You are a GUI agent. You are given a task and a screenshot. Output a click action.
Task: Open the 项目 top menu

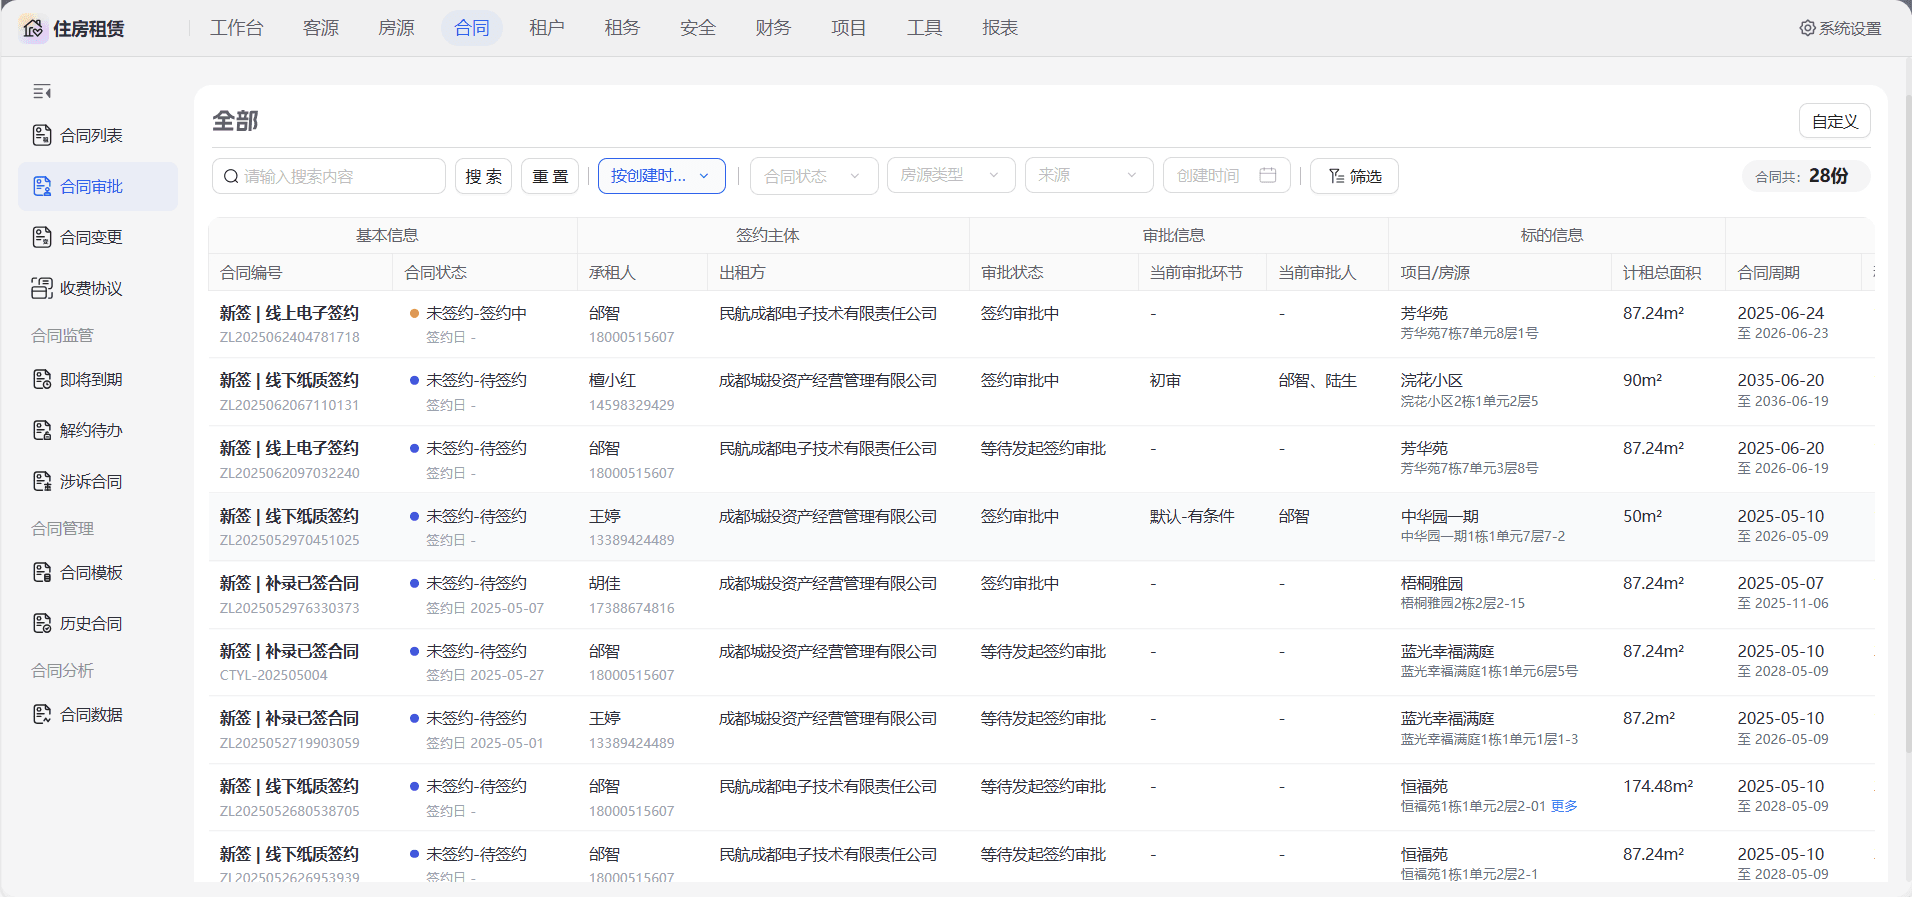click(849, 28)
